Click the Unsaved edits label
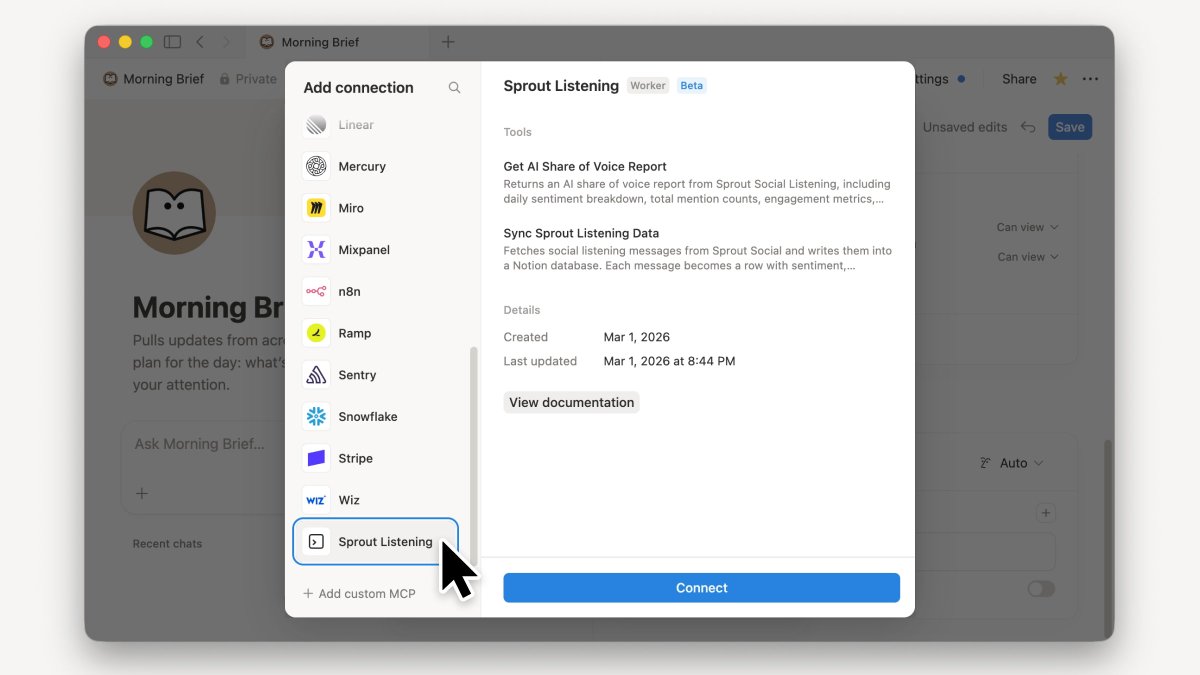The image size is (1200, 675). [x=965, y=127]
